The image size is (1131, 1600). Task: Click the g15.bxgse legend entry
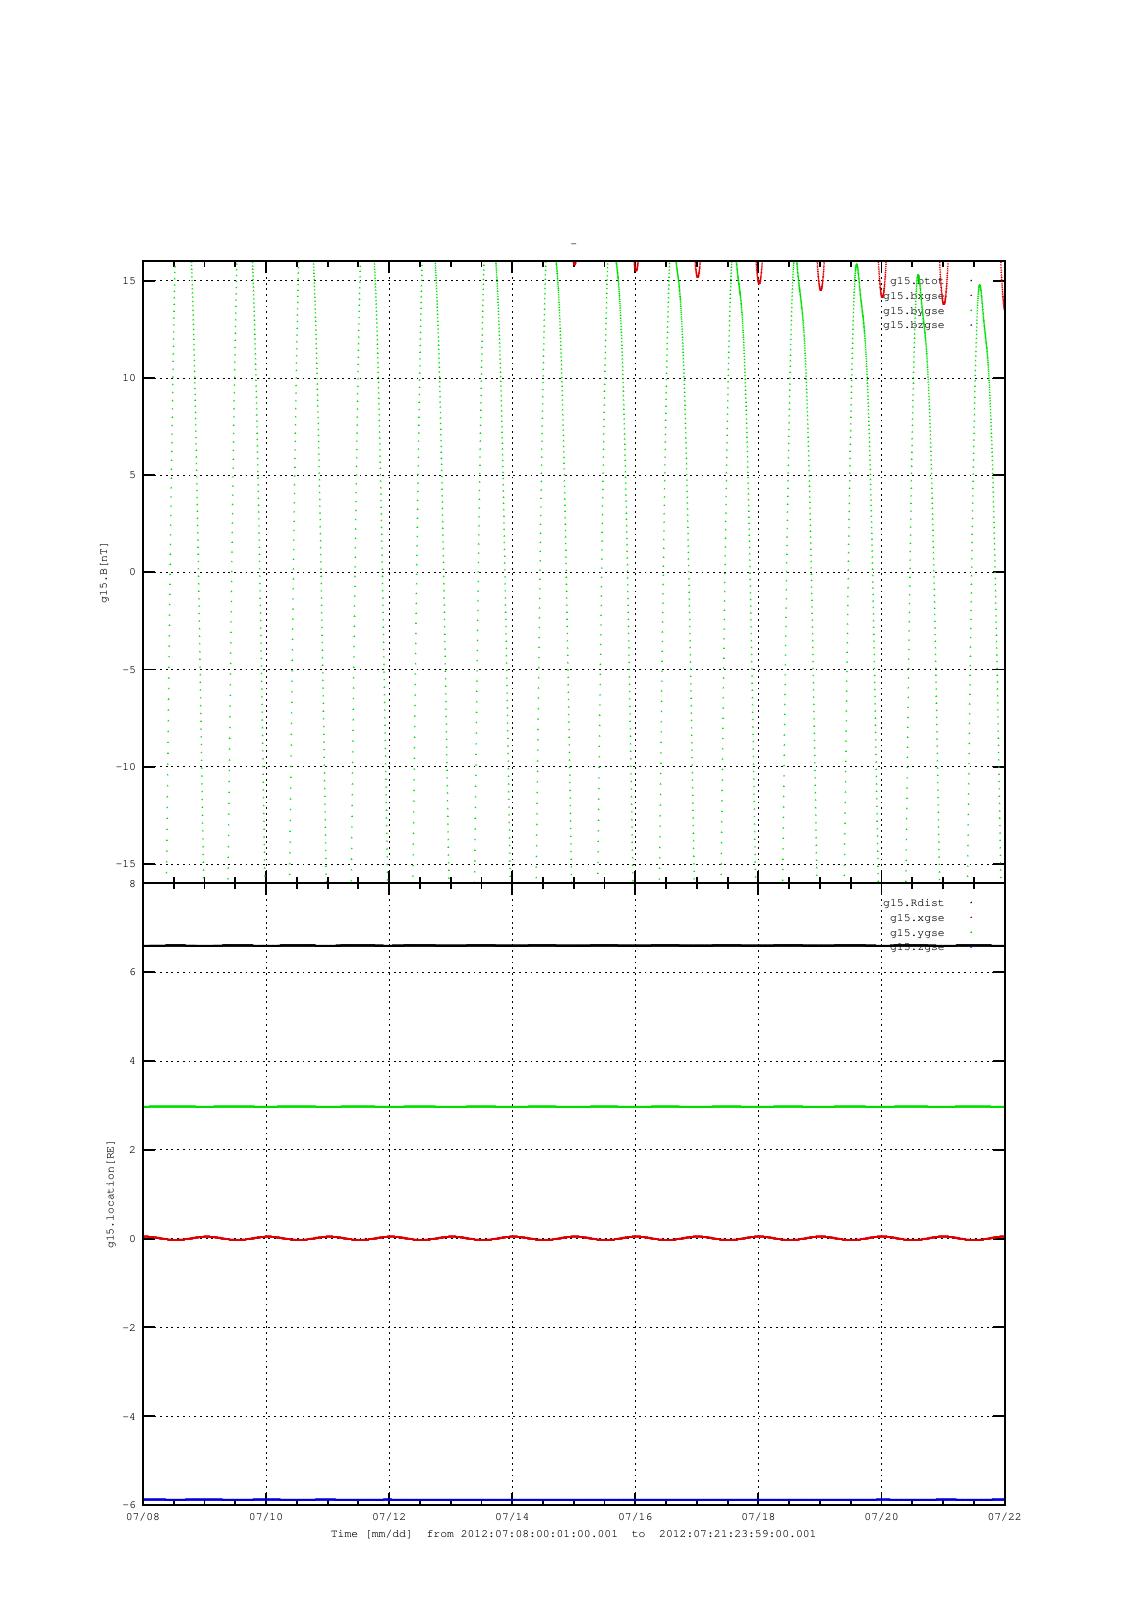coord(913,296)
